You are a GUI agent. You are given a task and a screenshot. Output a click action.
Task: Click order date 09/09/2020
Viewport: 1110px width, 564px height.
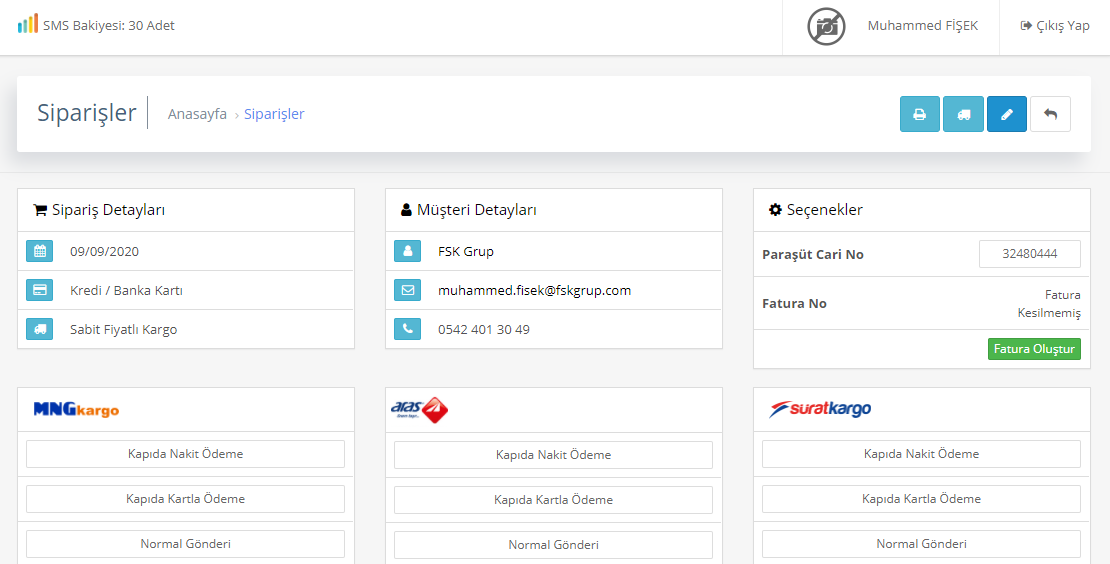(x=104, y=251)
